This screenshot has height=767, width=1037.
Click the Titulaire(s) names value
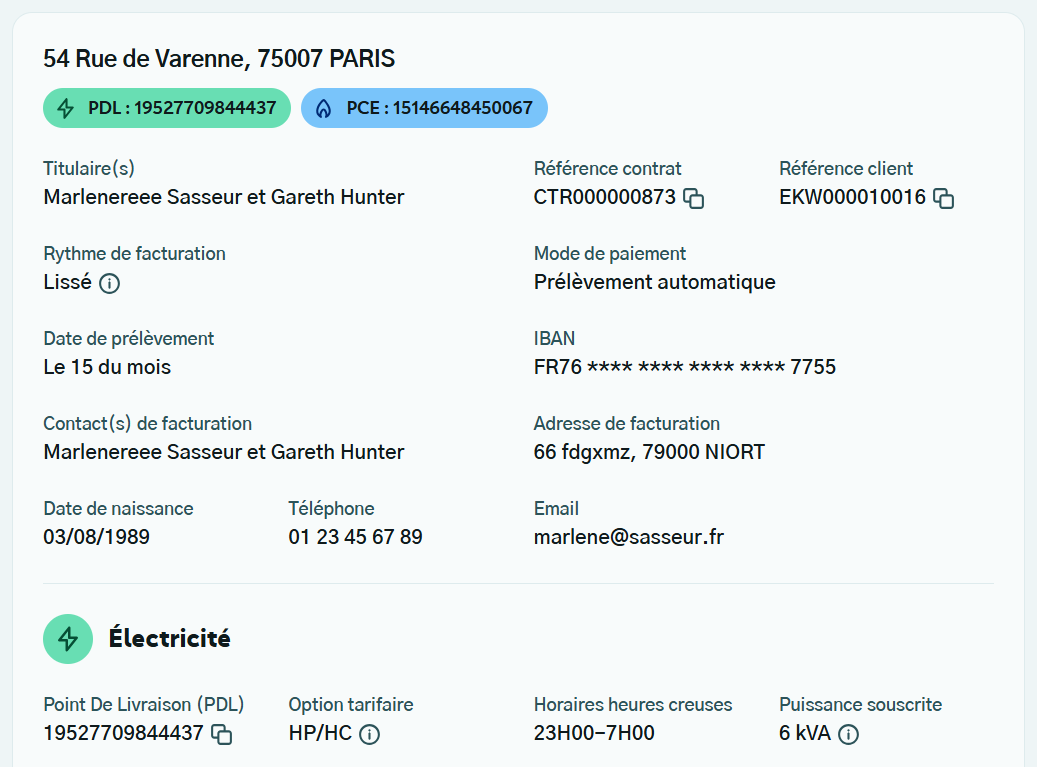pos(224,197)
